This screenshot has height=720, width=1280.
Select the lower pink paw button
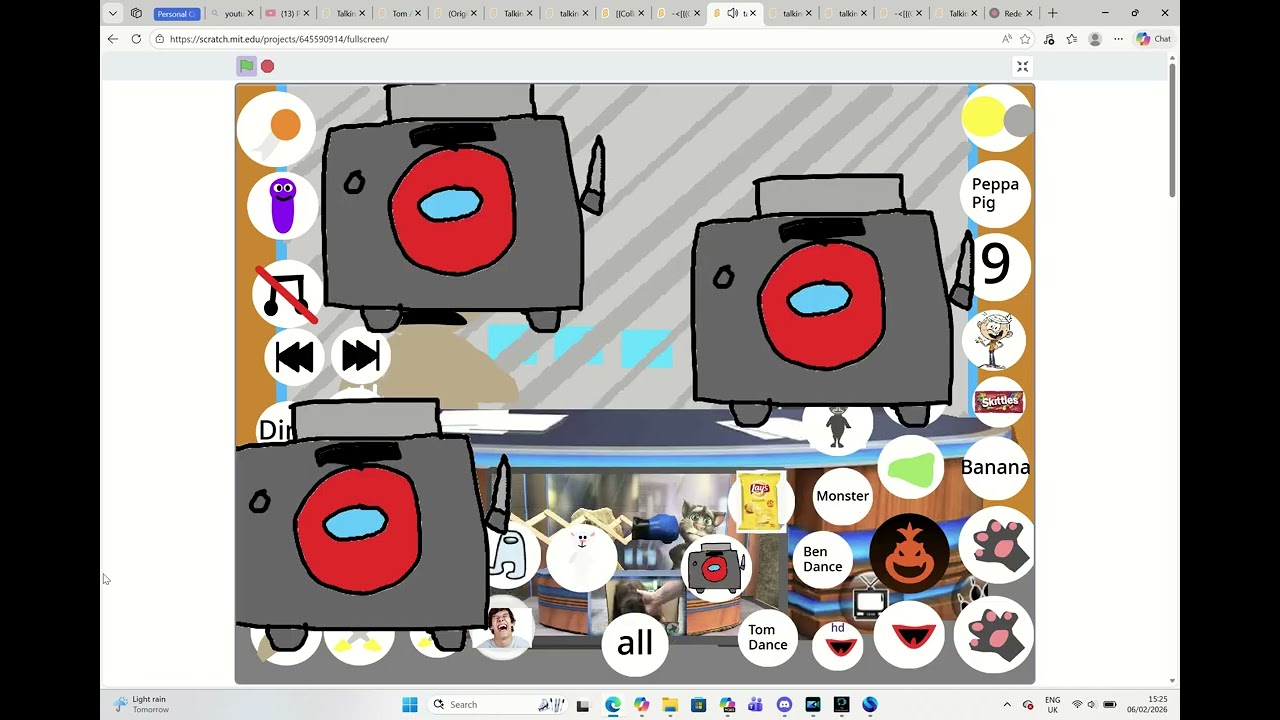[x=994, y=634]
